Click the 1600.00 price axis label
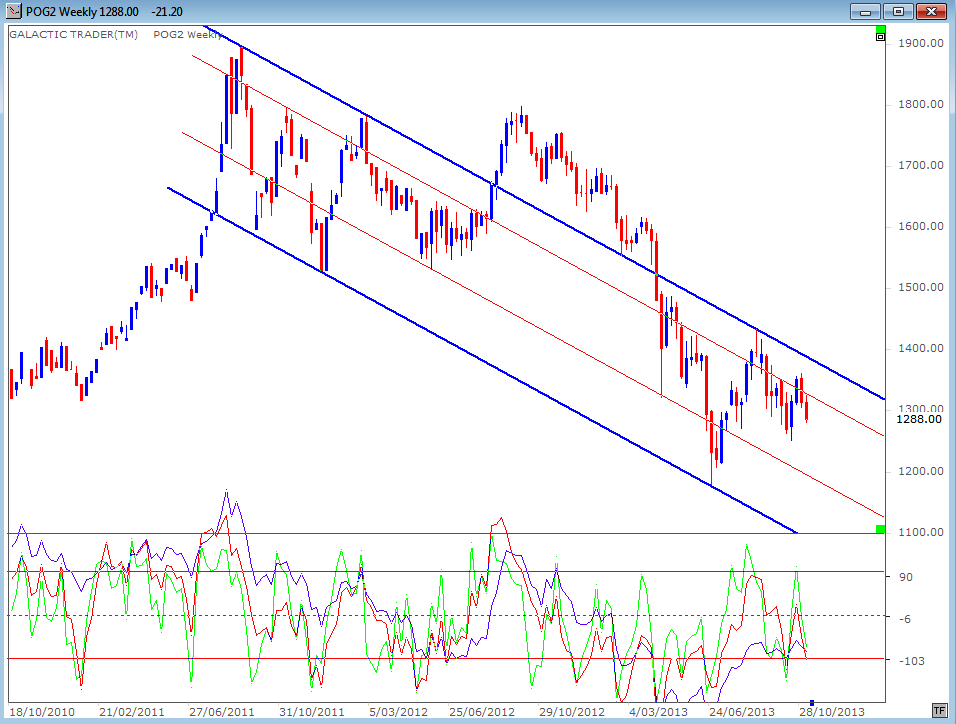The width and height of the screenshot is (956, 724). tap(921, 226)
